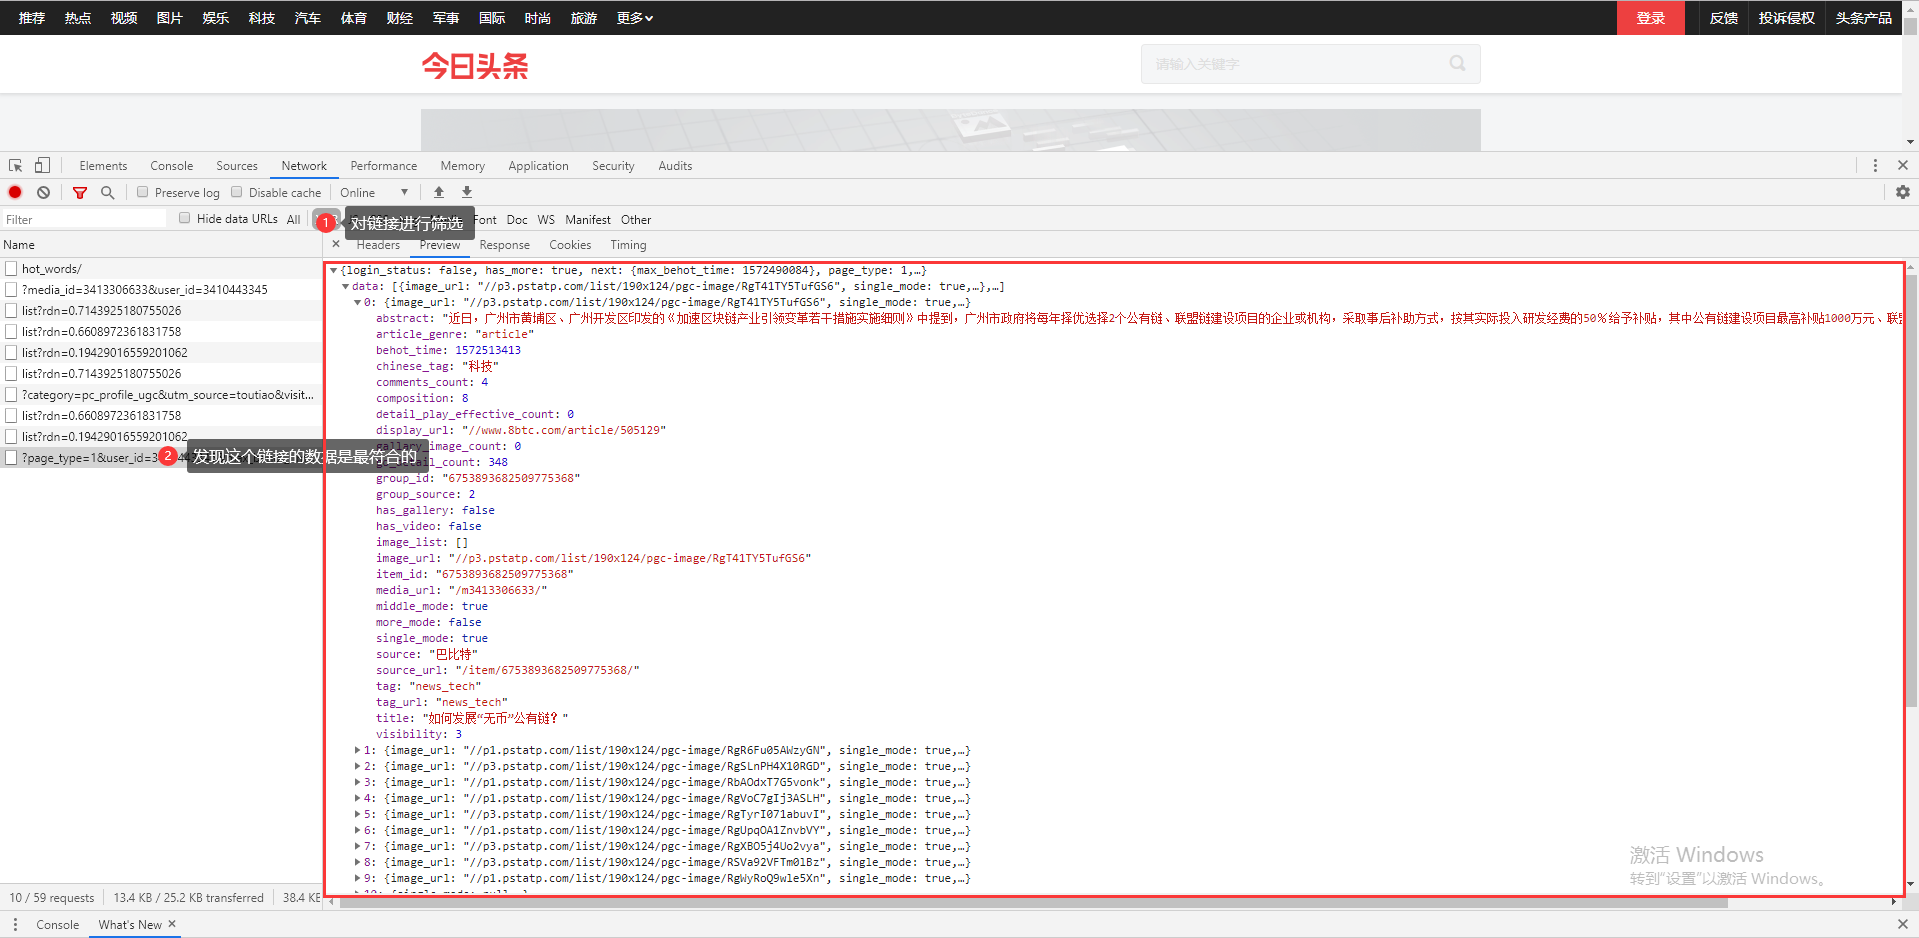Image resolution: width=1919 pixels, height=938 pixels.
Task: Toggle the device toolbar icon
Action: pyautogui.click(x=42, y=166)
